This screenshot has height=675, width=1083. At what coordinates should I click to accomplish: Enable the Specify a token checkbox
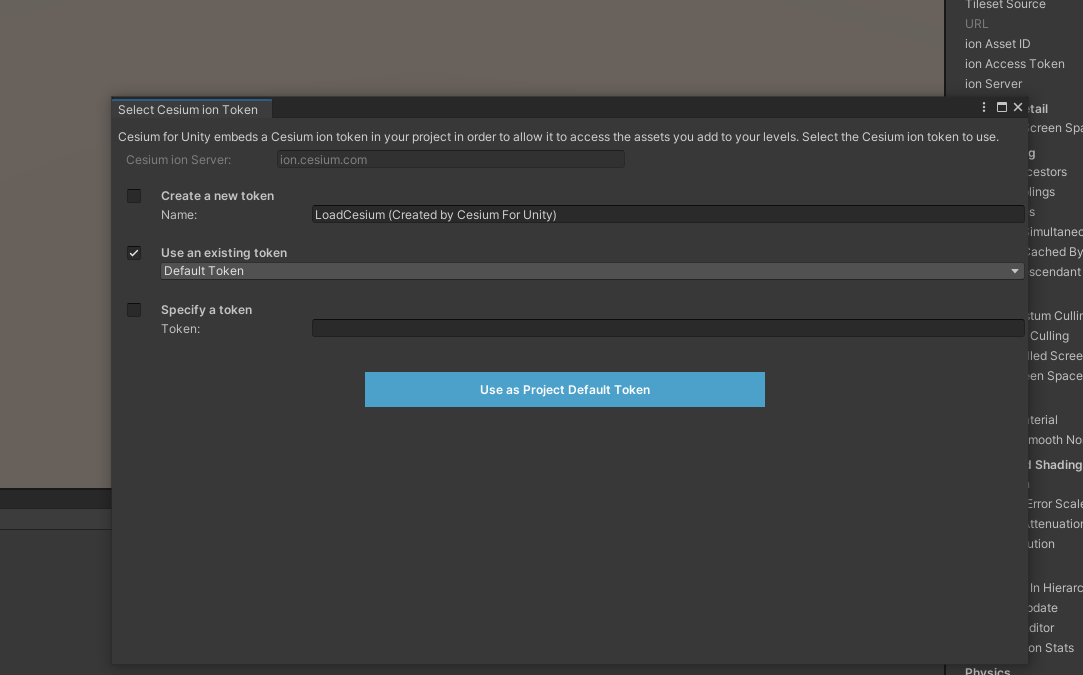coord(134,310)
